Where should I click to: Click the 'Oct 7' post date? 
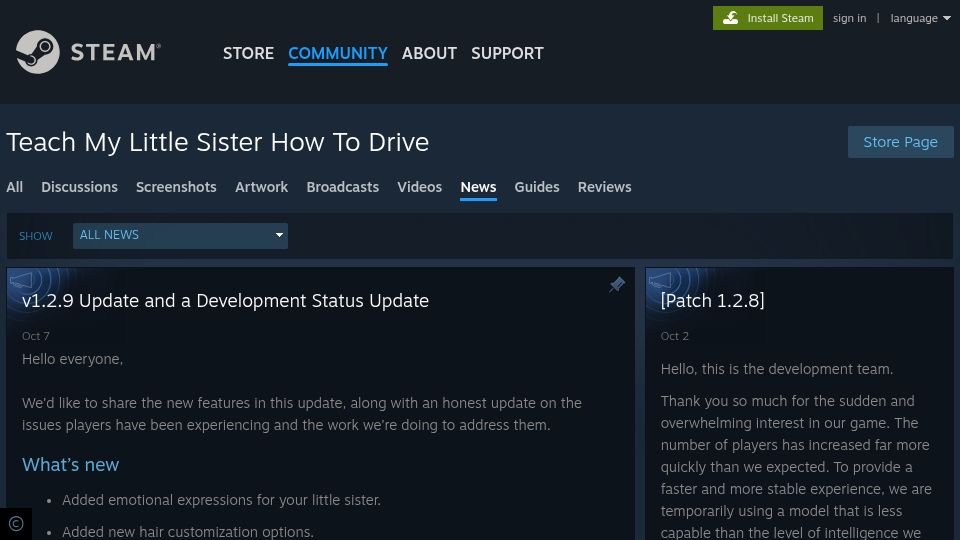(x=36, y=336)
